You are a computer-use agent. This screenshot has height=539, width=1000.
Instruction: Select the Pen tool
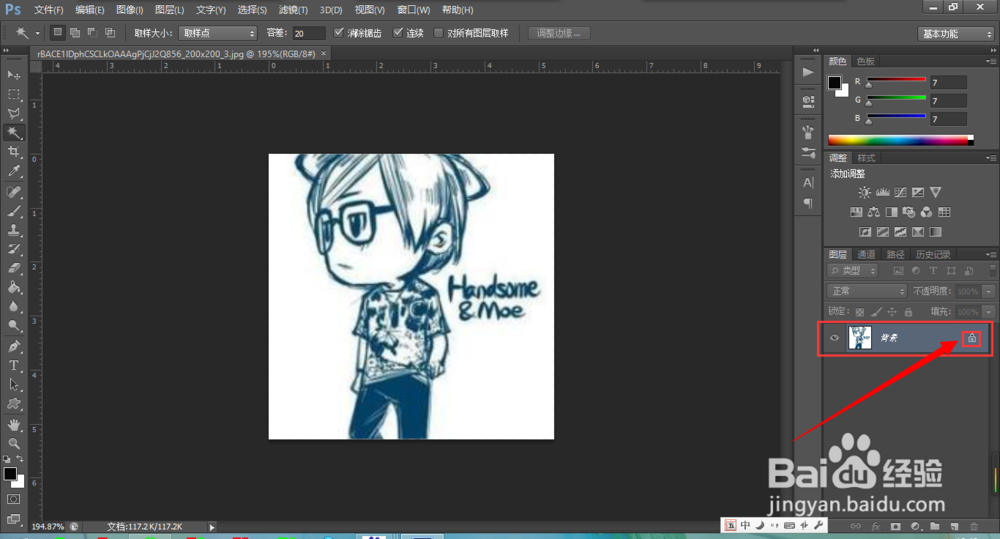(x=13, y=346)
